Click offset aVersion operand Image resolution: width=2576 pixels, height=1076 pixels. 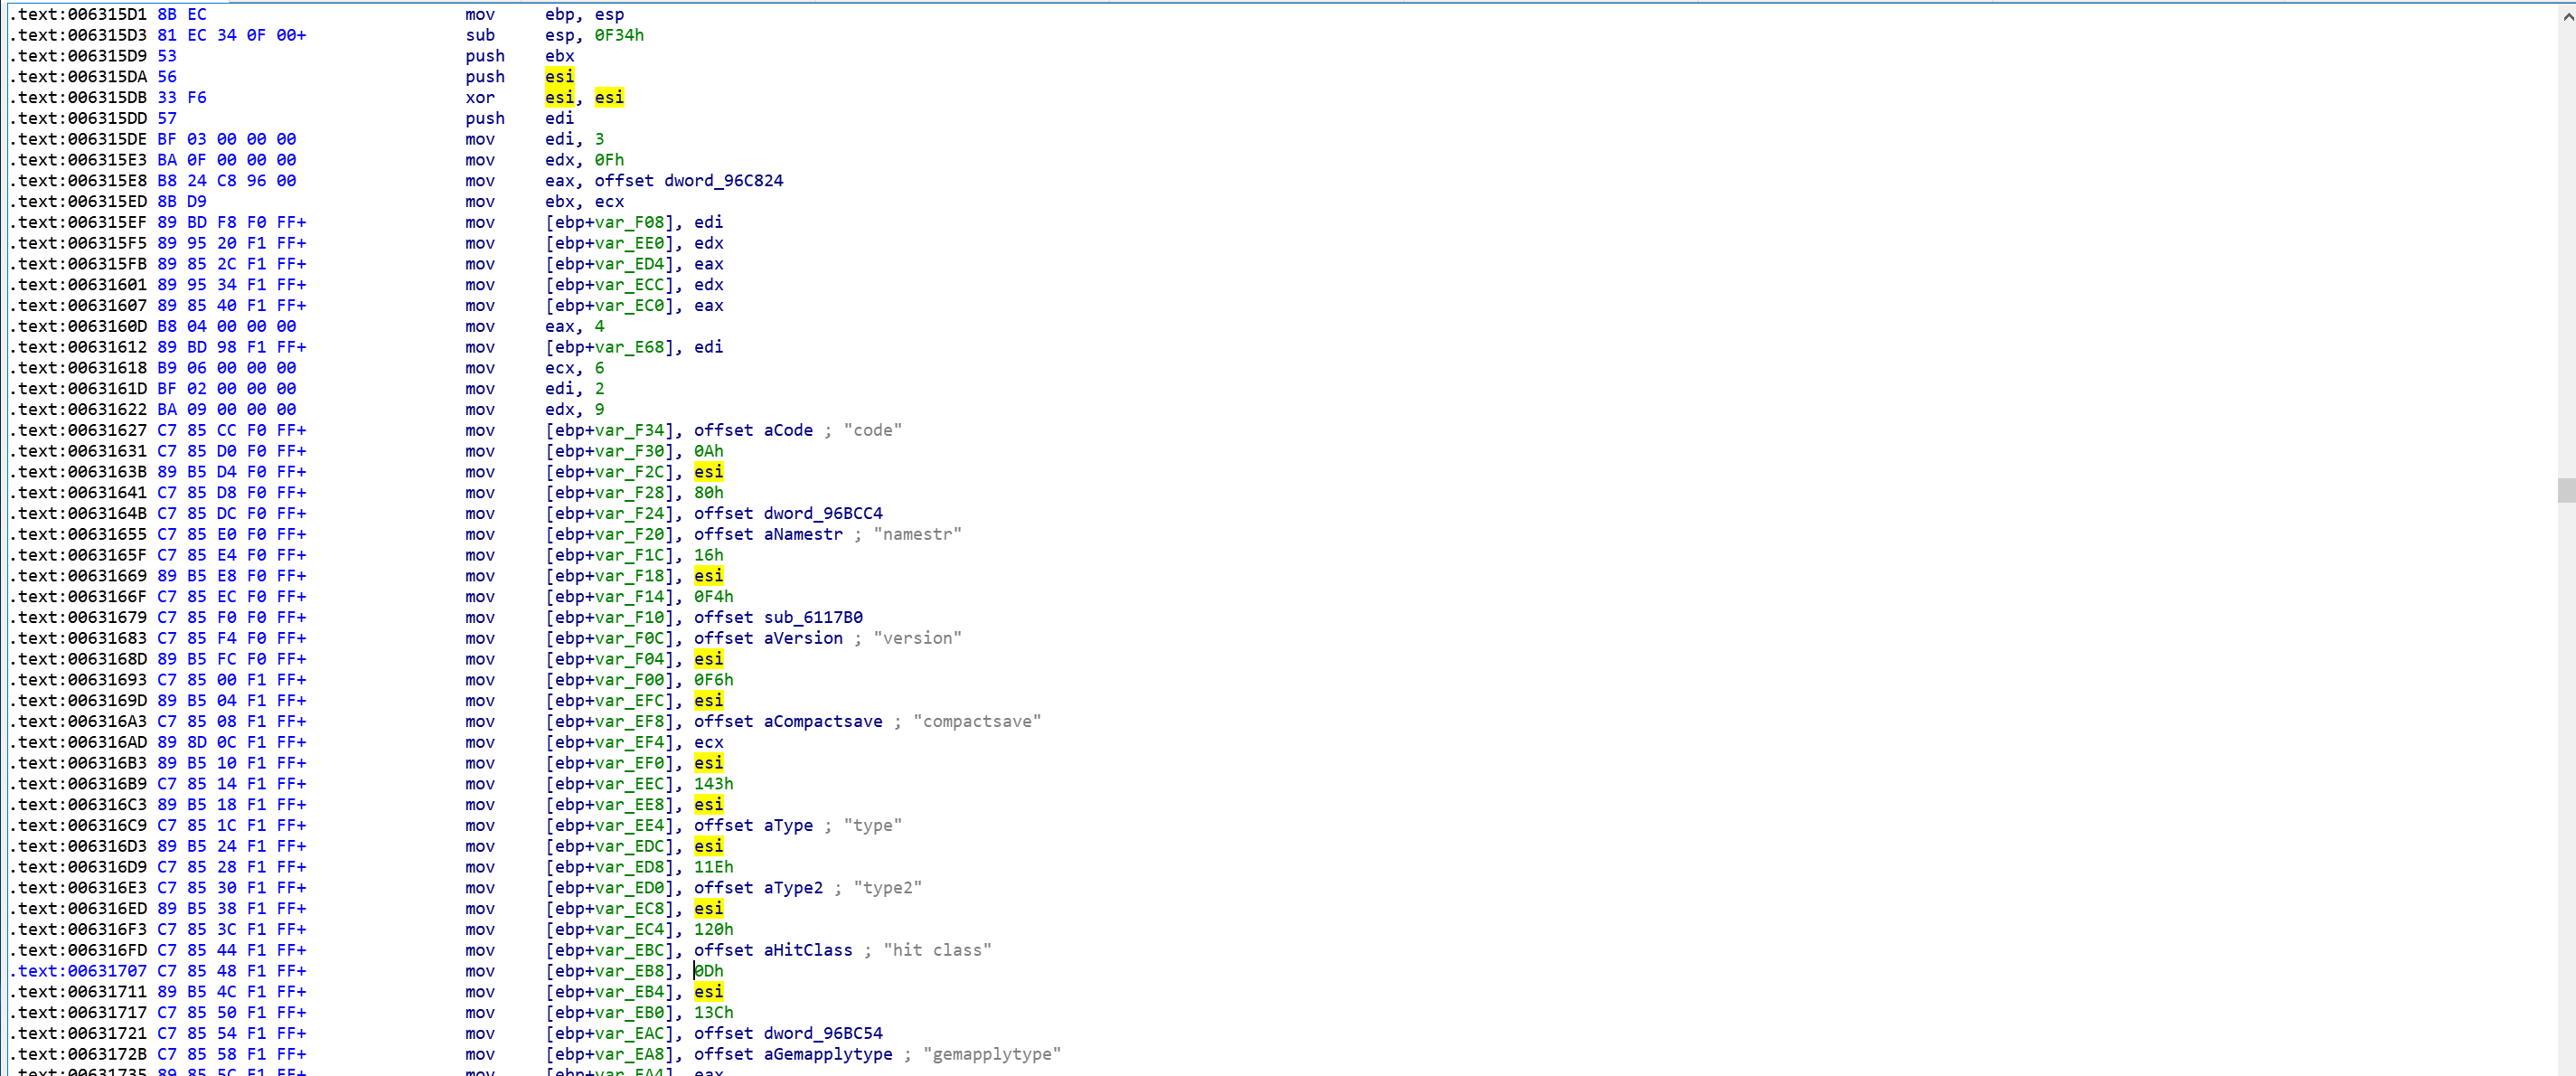769,638
